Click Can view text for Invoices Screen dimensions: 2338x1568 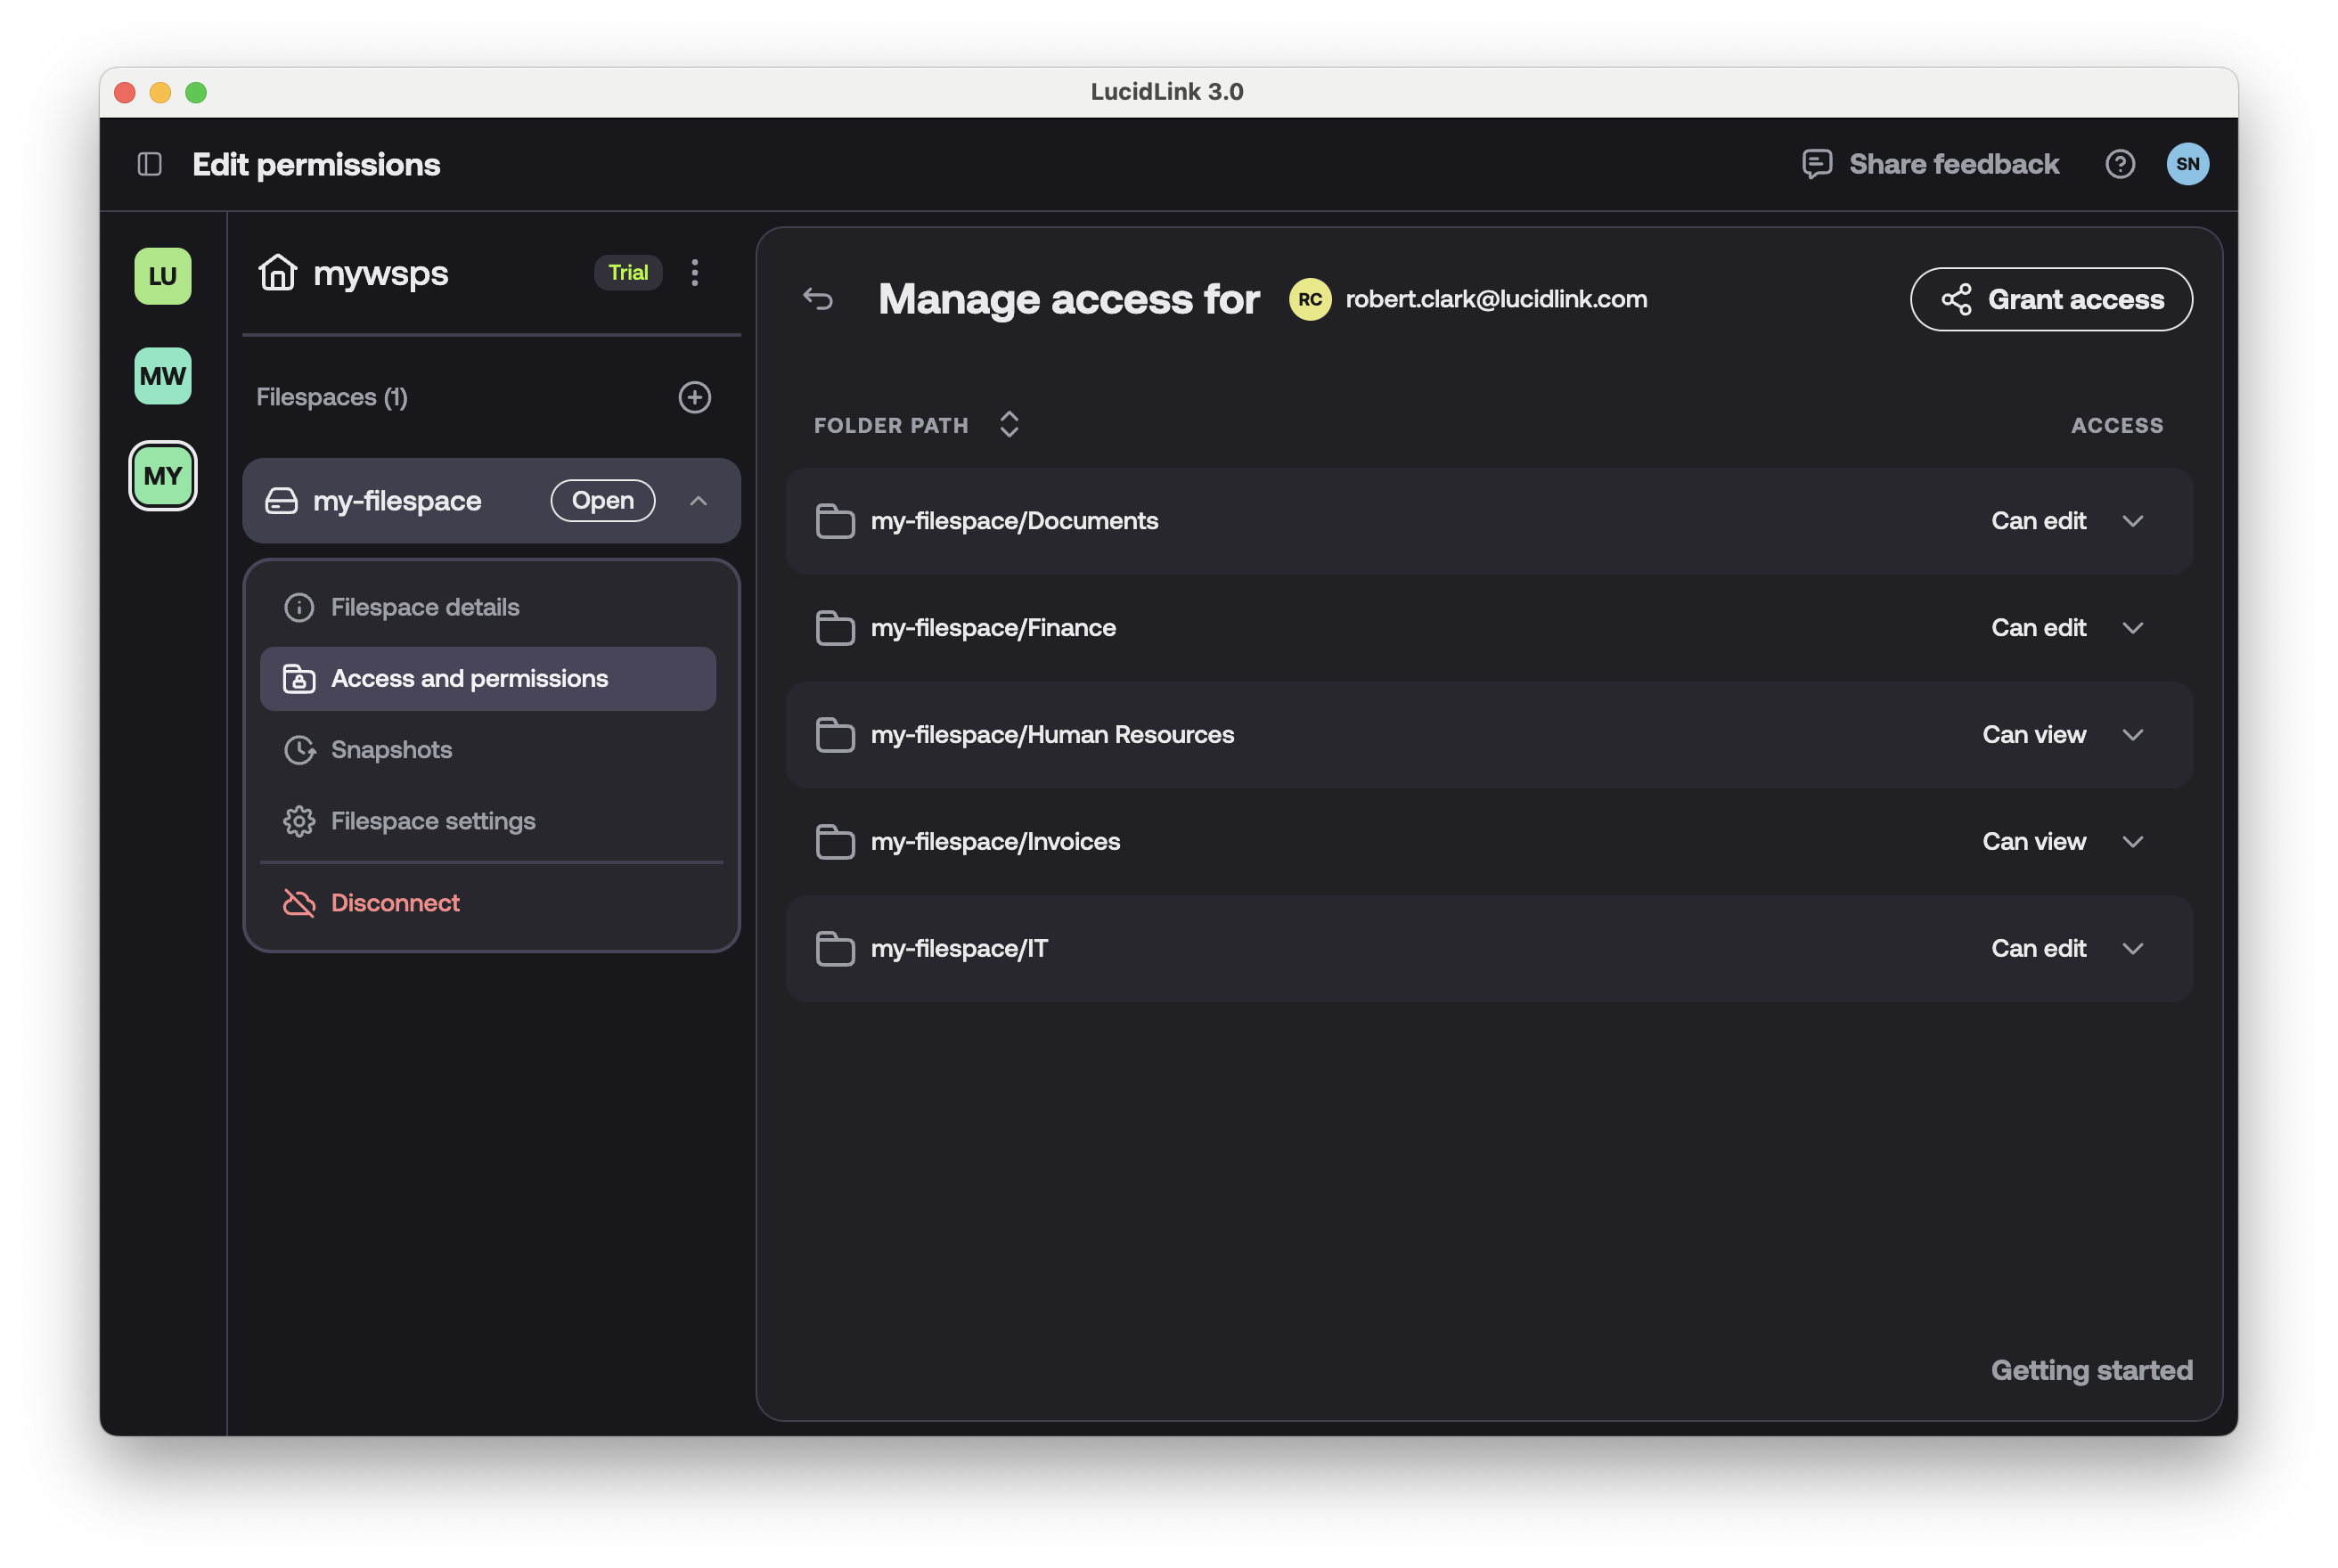coord(2034,842)
